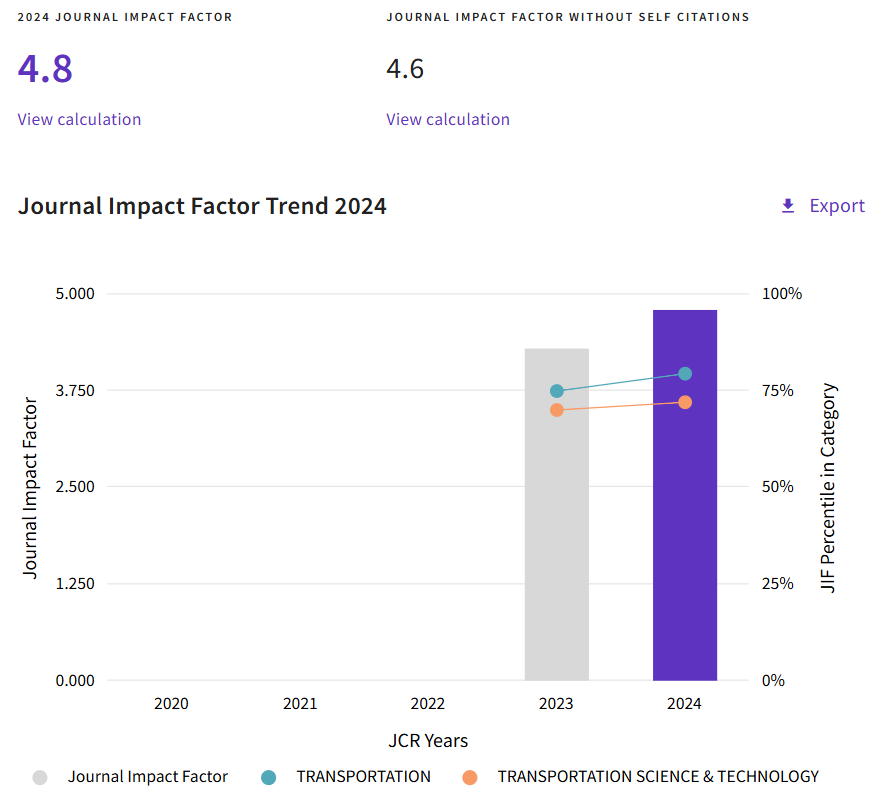The height and width of the screenshot is (805, 875).
Task: Hide the TRANSPORTATION series via its legend label
Action: click(363, 777)
